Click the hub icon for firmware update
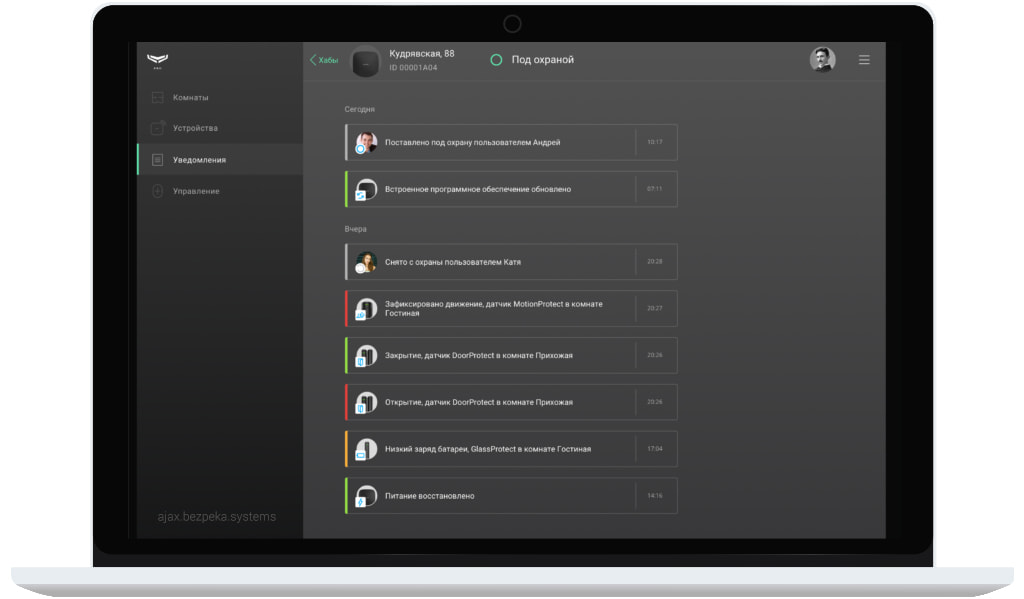This screenshot has width=1024, height=599. [x=366, y=189]
